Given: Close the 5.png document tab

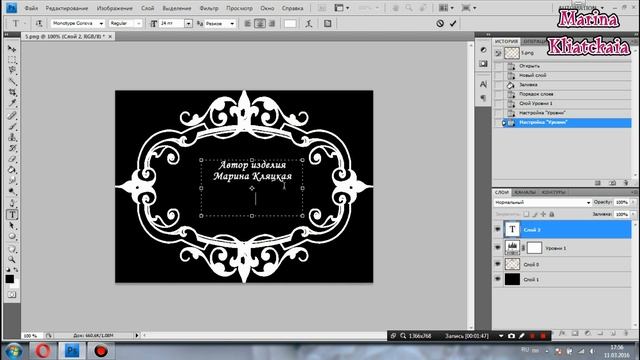Looking at the screenshot, I should coord(110,37).
